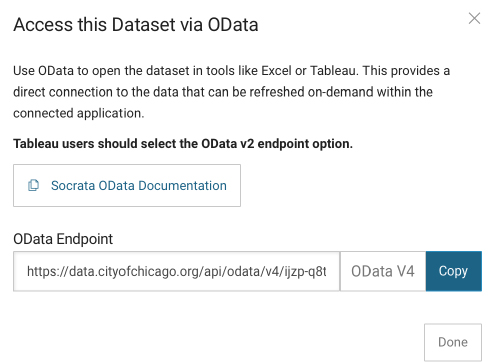The height and width of the screenshot is (364, 494).
Task: Click the document icon beside Socrata OData Documentation
Action: (33, 185)
